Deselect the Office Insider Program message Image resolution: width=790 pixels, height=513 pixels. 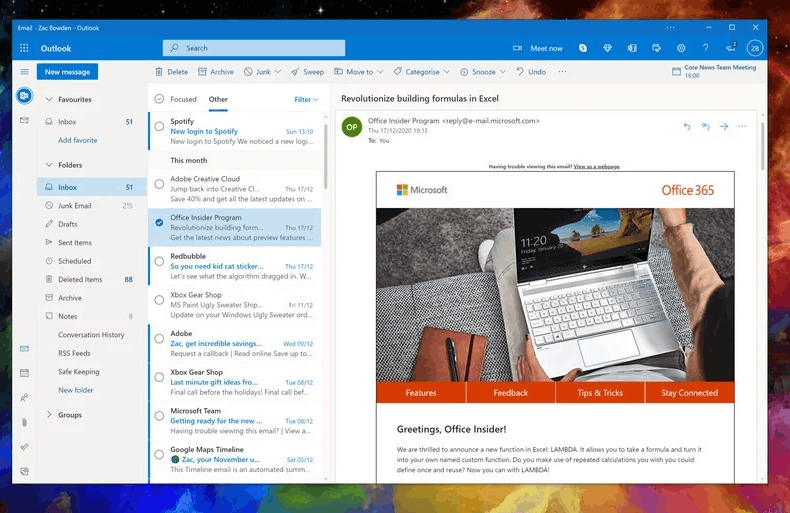click(x=159, y=223)
